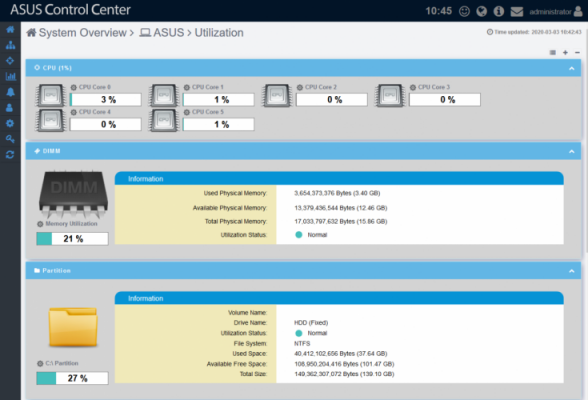
Task: Click the smiley face icon in header
Action: point(464,11)
